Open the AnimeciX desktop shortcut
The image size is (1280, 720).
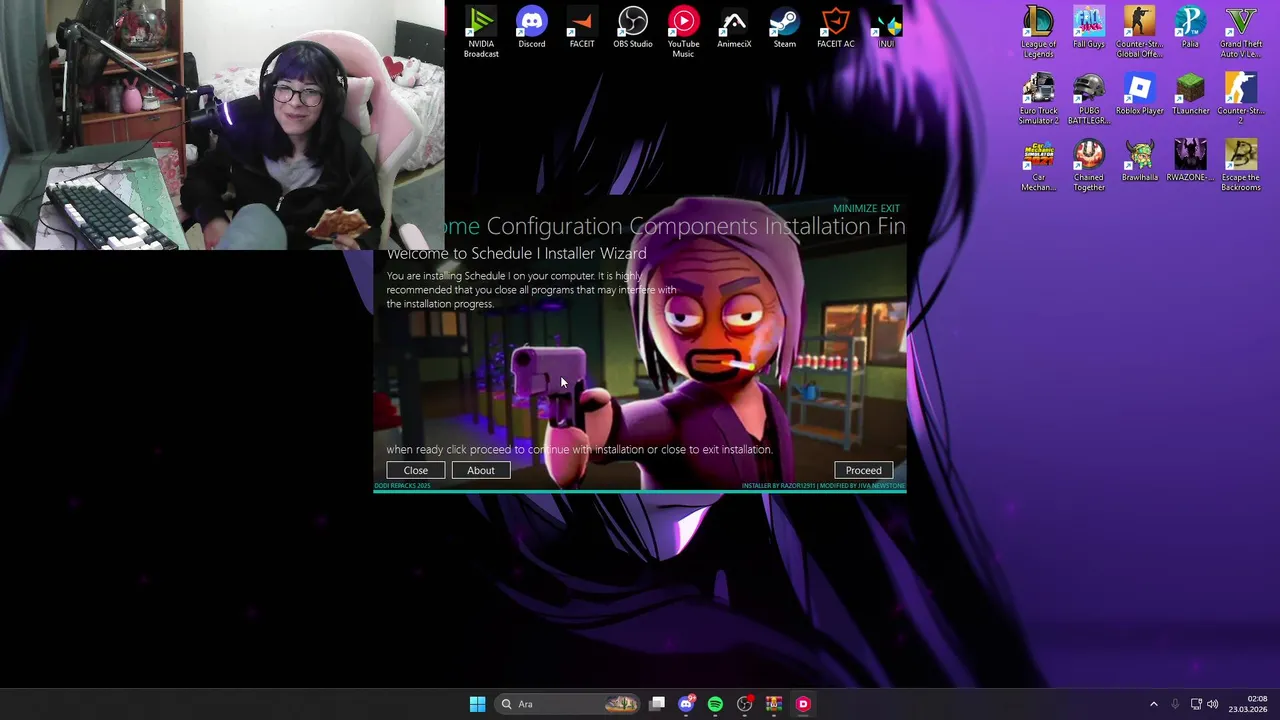point(734,28)
